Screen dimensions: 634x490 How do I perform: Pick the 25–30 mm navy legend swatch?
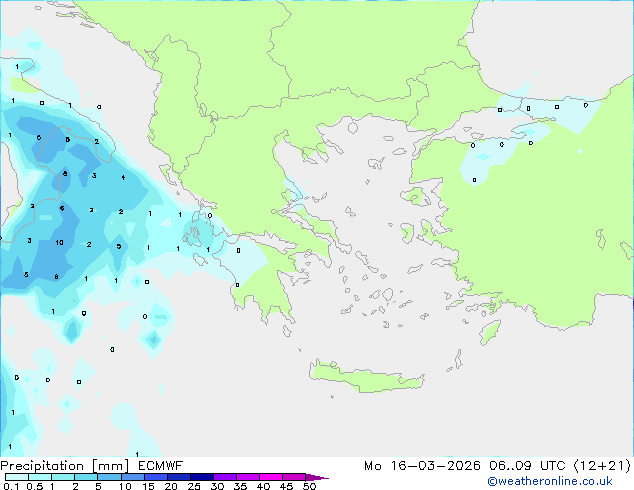[x=202, y=477]
